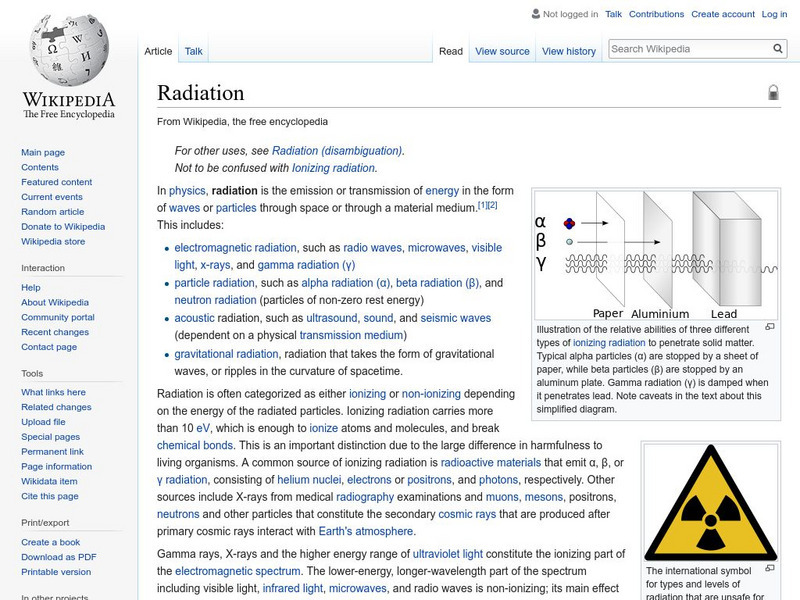Image resolution: width=800 pixels, height=600 pixels.
Task: Click the Wikipedia globe logo
Action: [69, 49]
